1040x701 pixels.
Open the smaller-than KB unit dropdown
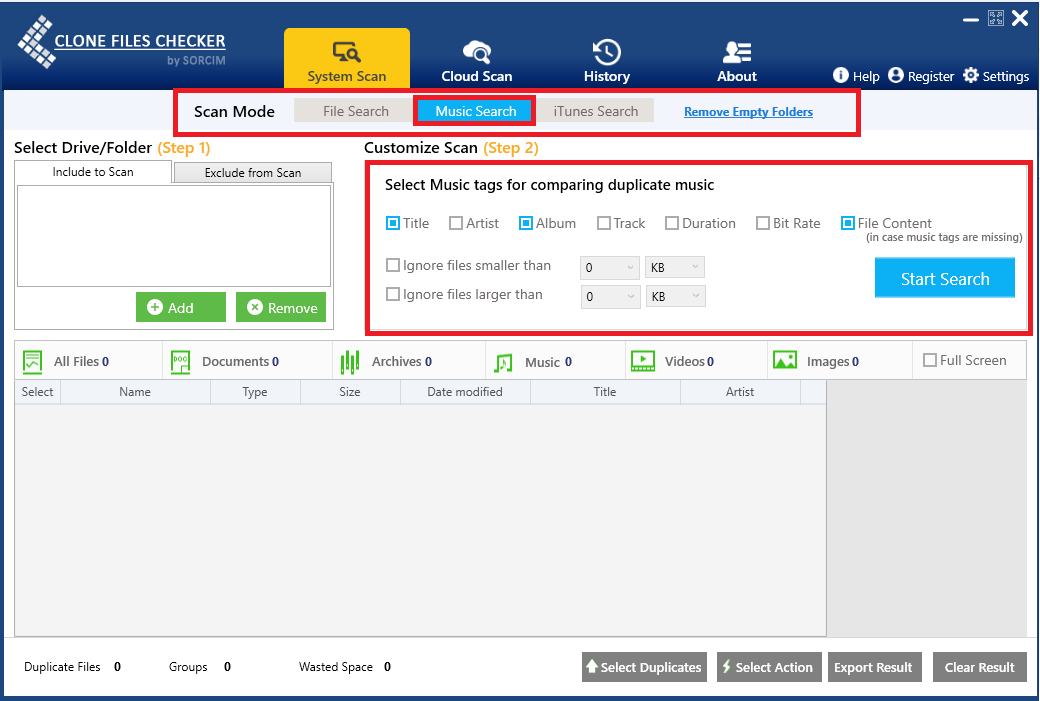click(x=675, y=267)
